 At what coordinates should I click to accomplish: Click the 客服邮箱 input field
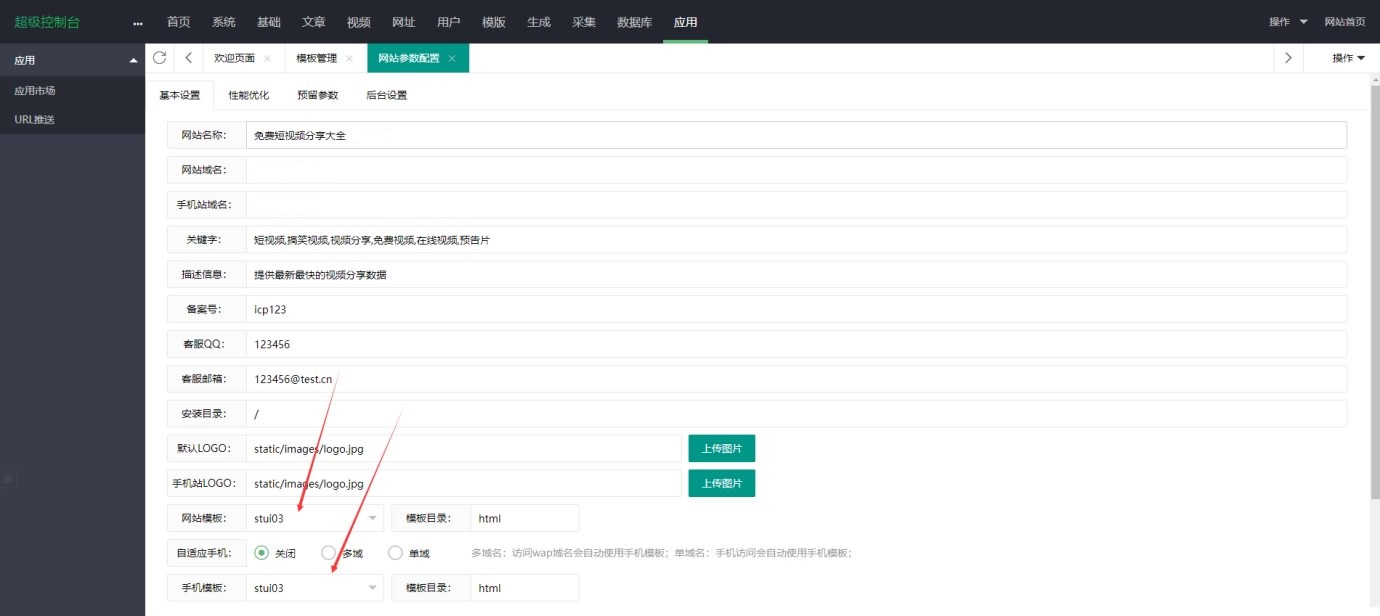[796, 379]
